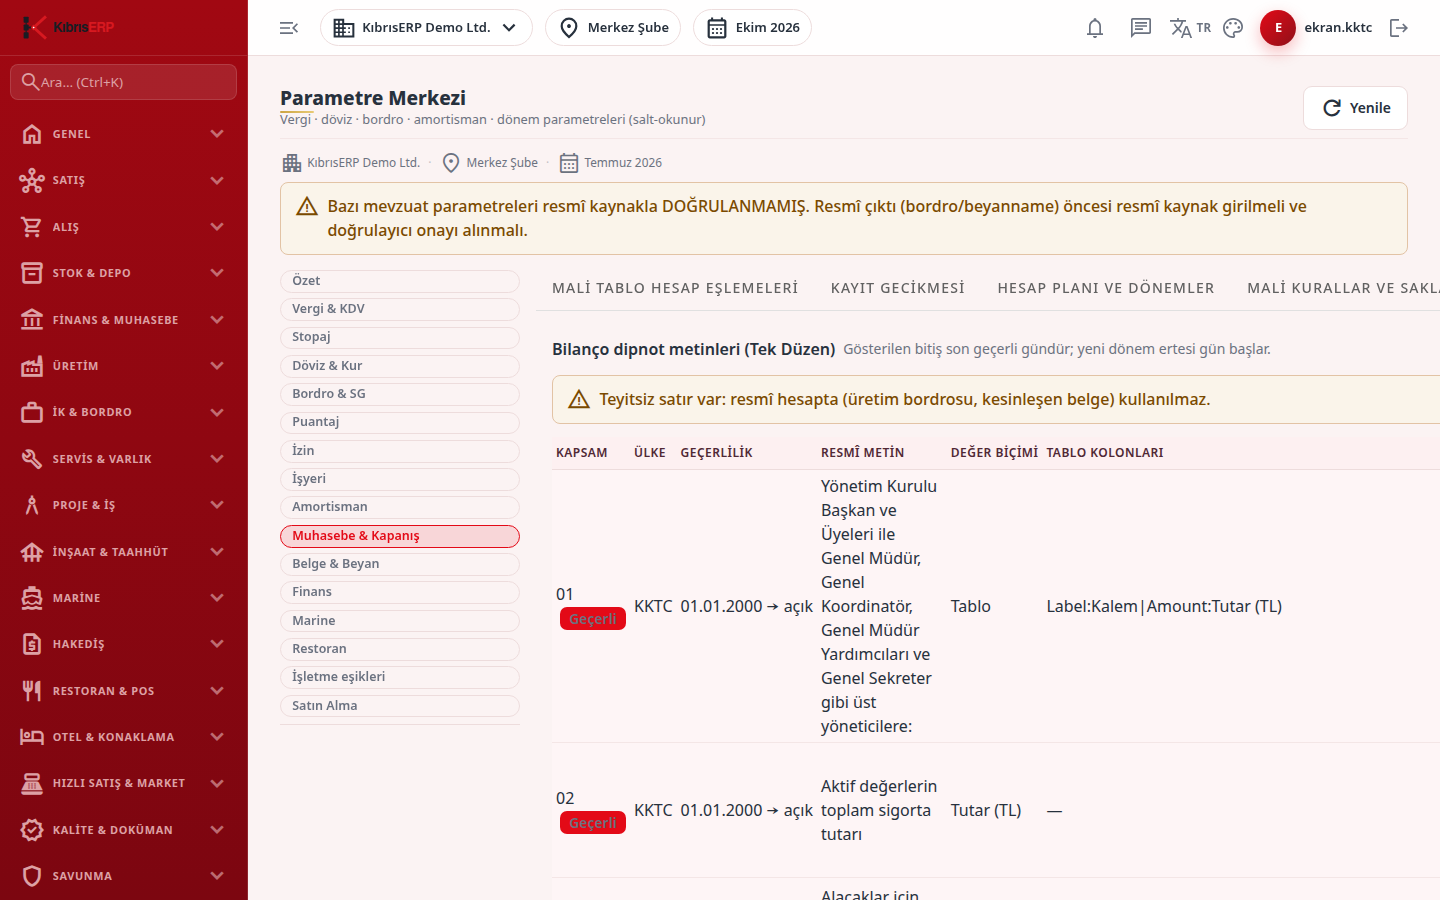Click the FİNANS & MUHASEBE bank icon
1440x900 pixels.
[x=32, y=320]
